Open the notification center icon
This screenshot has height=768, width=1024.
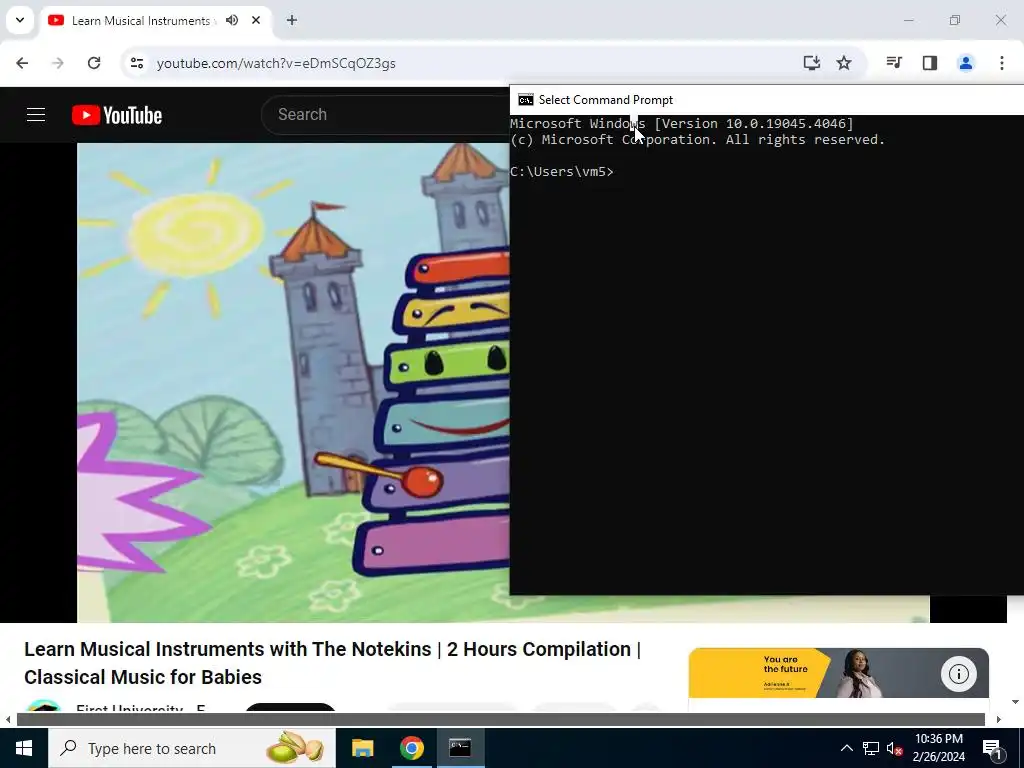[x=992, y=749]
